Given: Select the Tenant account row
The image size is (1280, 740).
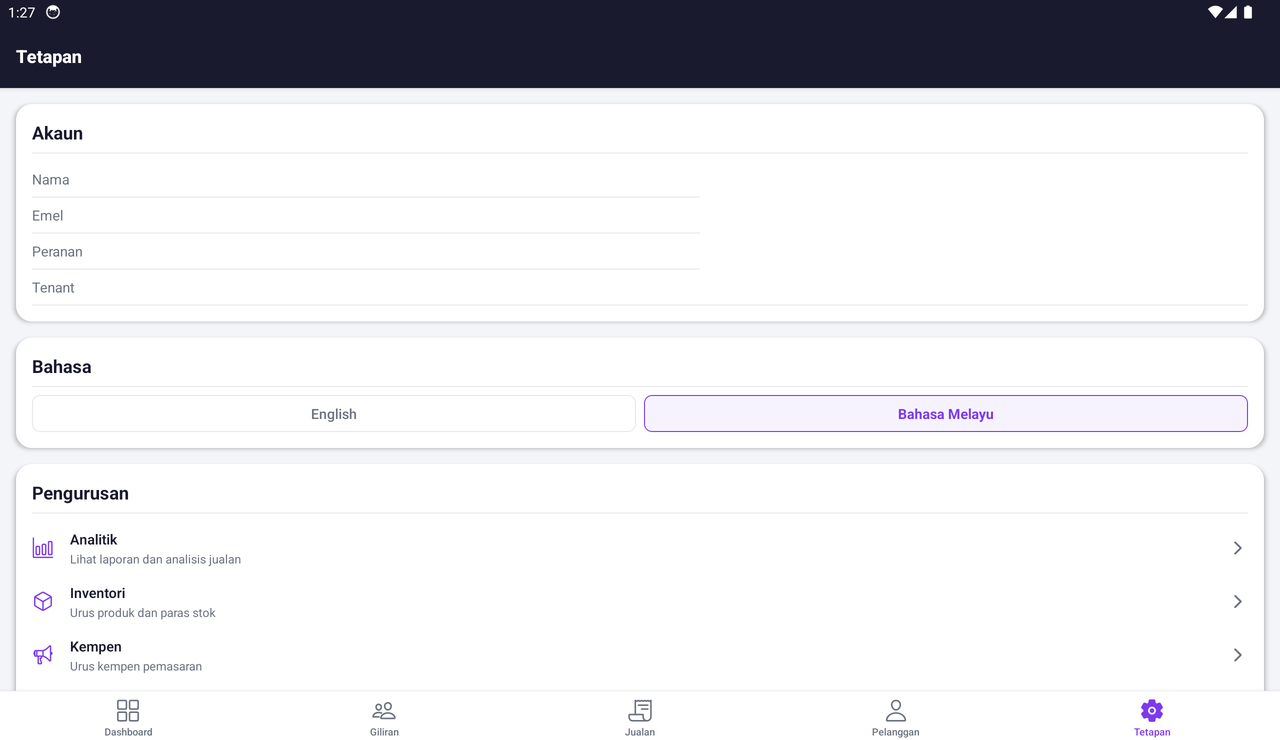Looking at the screenshot, I should click(640, 288).
